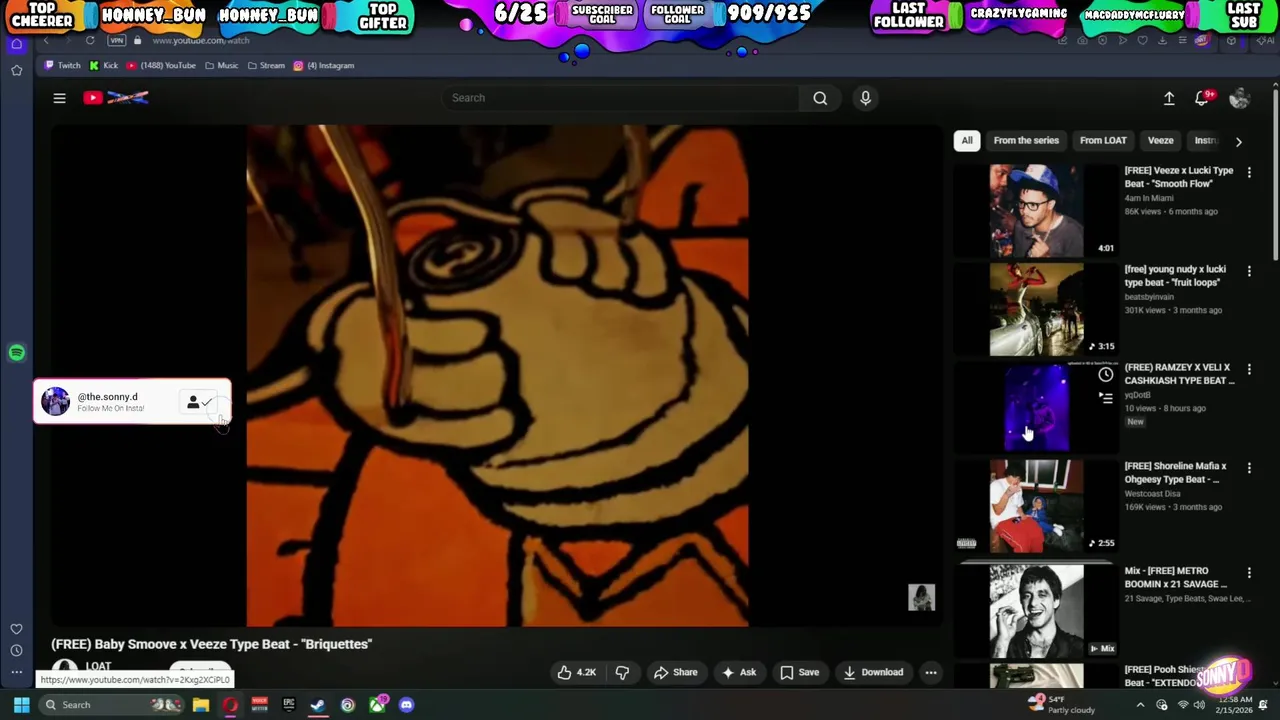Image resolution: width=1280 pixels, height=720 pixels.
Task: Open options for fruit loops video
Action: (x=1249, y=271)
